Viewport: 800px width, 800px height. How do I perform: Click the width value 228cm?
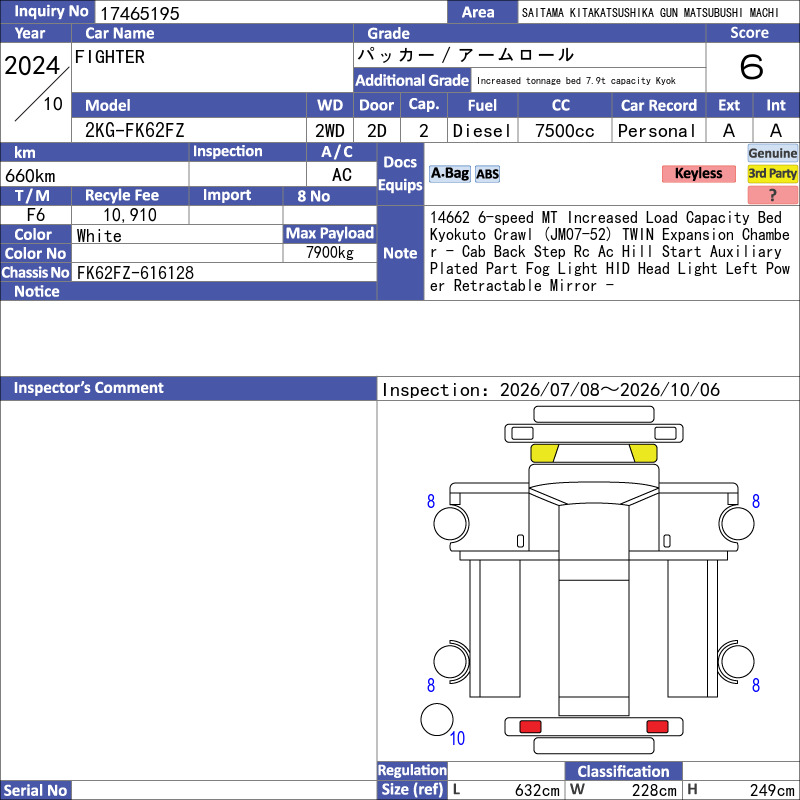point(654,790)
